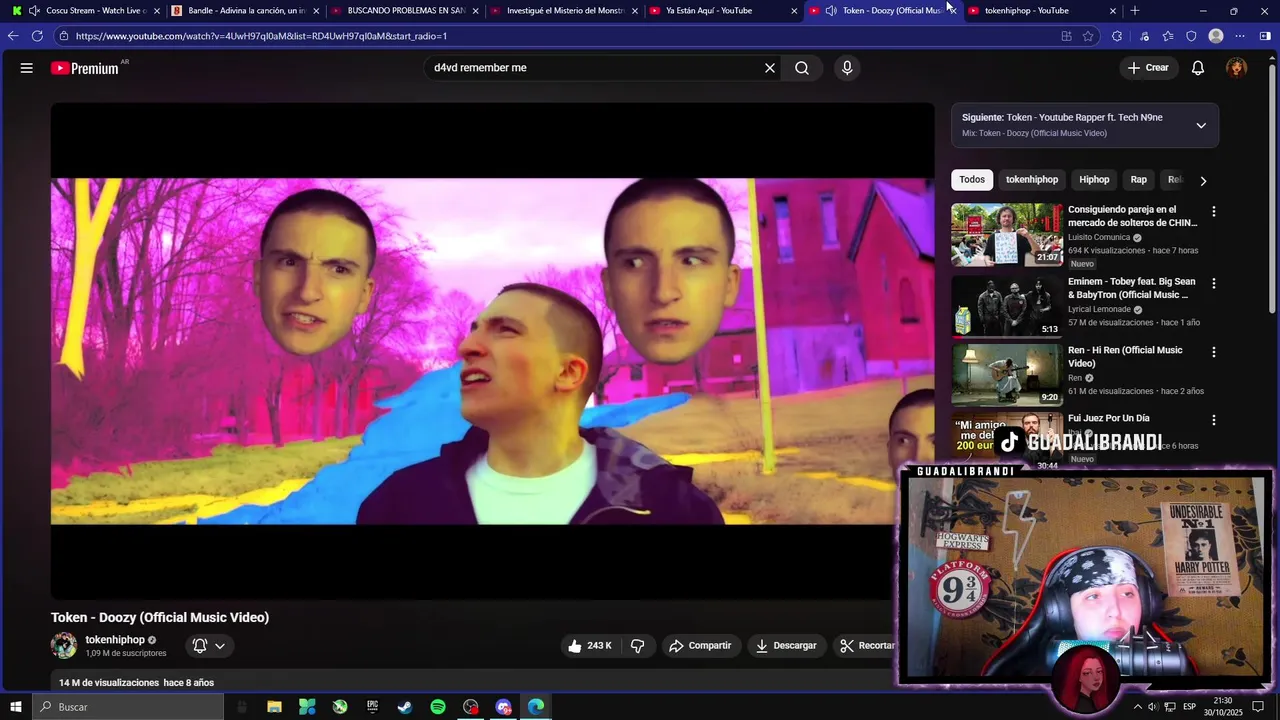Screen dimensions: 1280x720
Task: Show more filter chips with right arrow
Action: [1203, 181]
